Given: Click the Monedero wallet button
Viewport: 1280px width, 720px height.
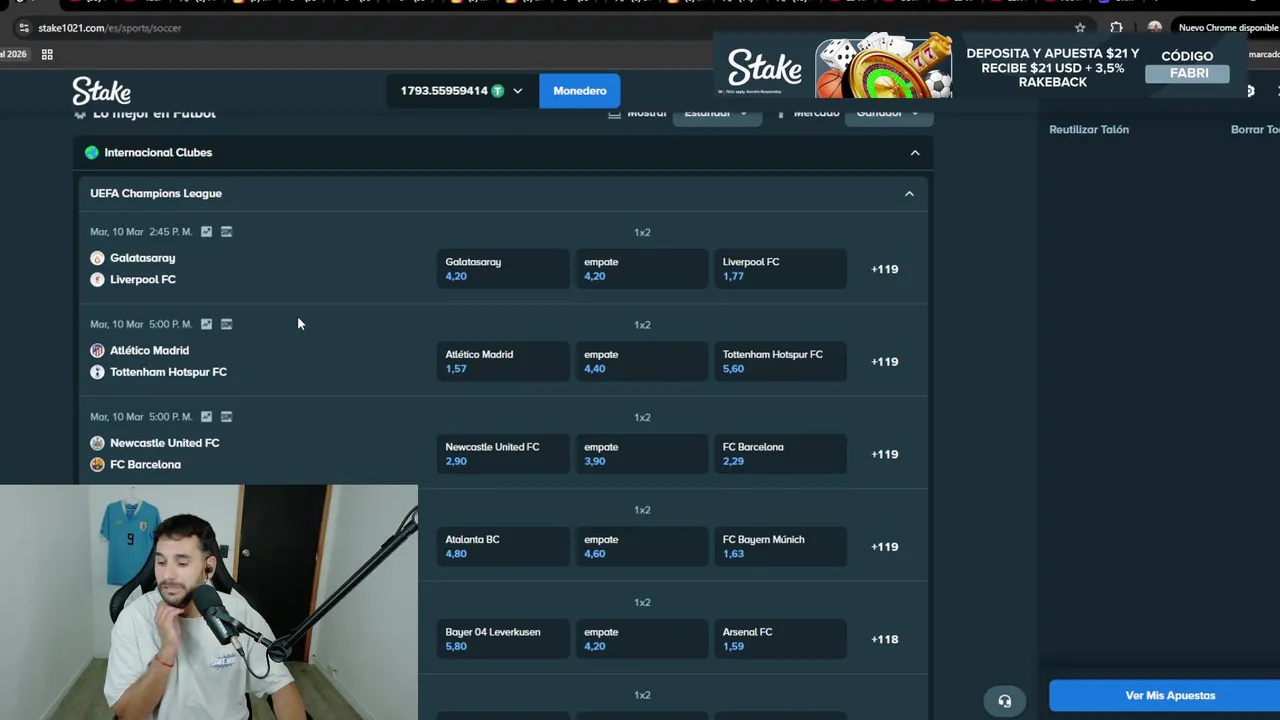Looking at the screenshot, I should tap(580, 91).
